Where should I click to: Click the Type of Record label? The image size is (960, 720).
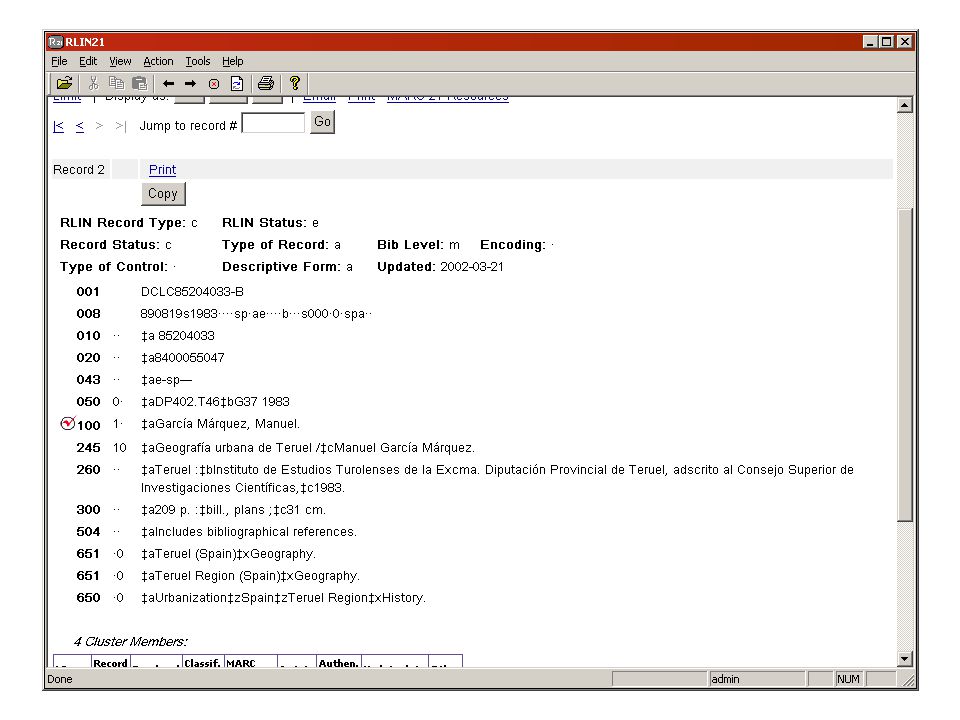(275, 245)
